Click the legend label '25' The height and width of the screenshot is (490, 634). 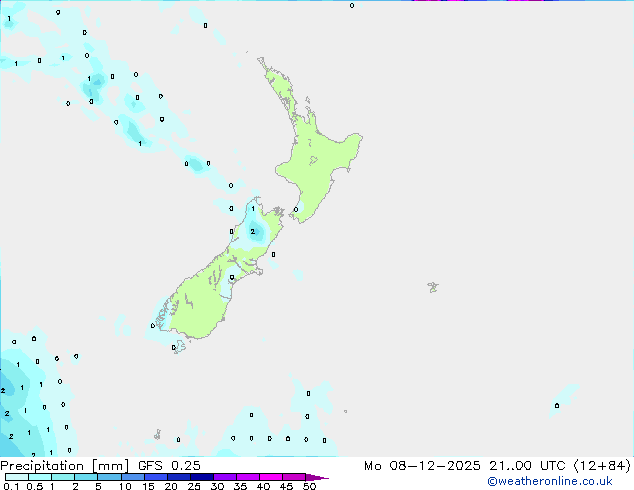click(194, 486)
